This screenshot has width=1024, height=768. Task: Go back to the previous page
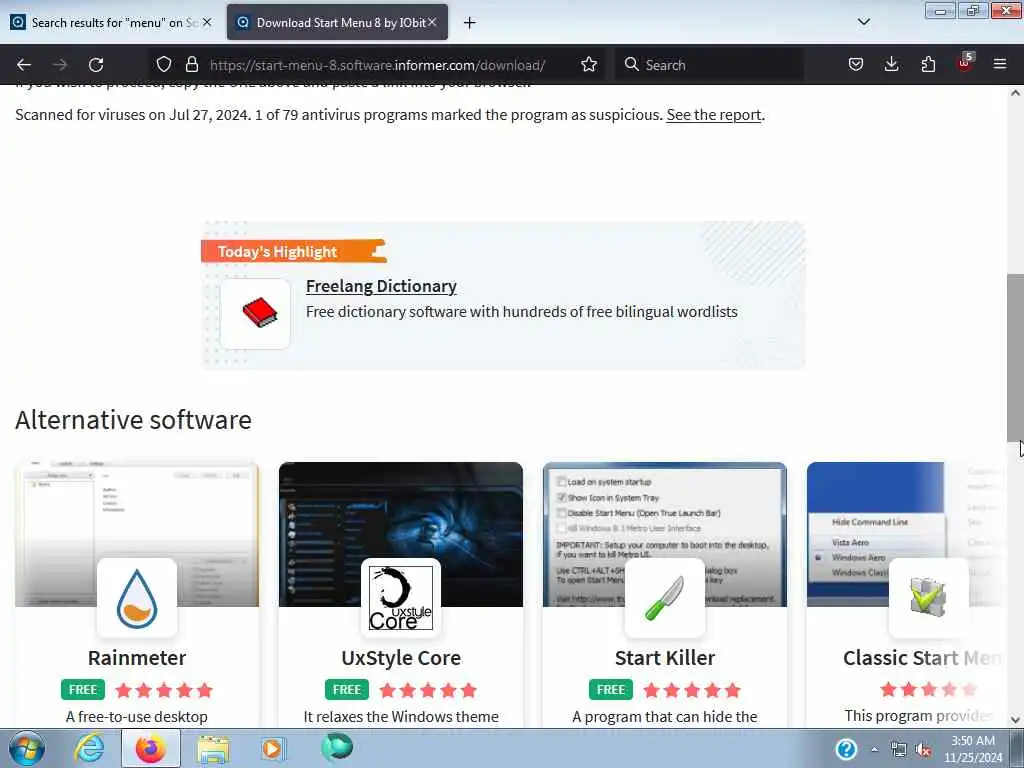[24, 65]
